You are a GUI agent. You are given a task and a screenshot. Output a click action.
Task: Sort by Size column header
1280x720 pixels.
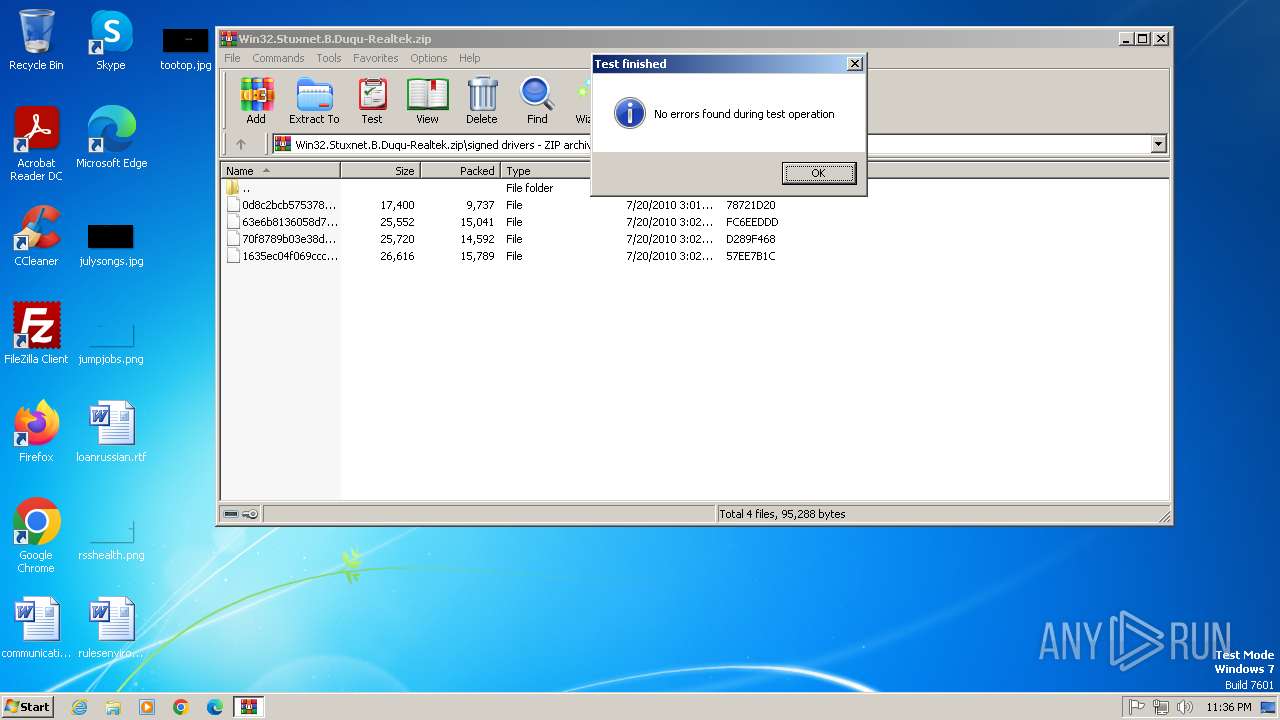[x=381, y=171]
